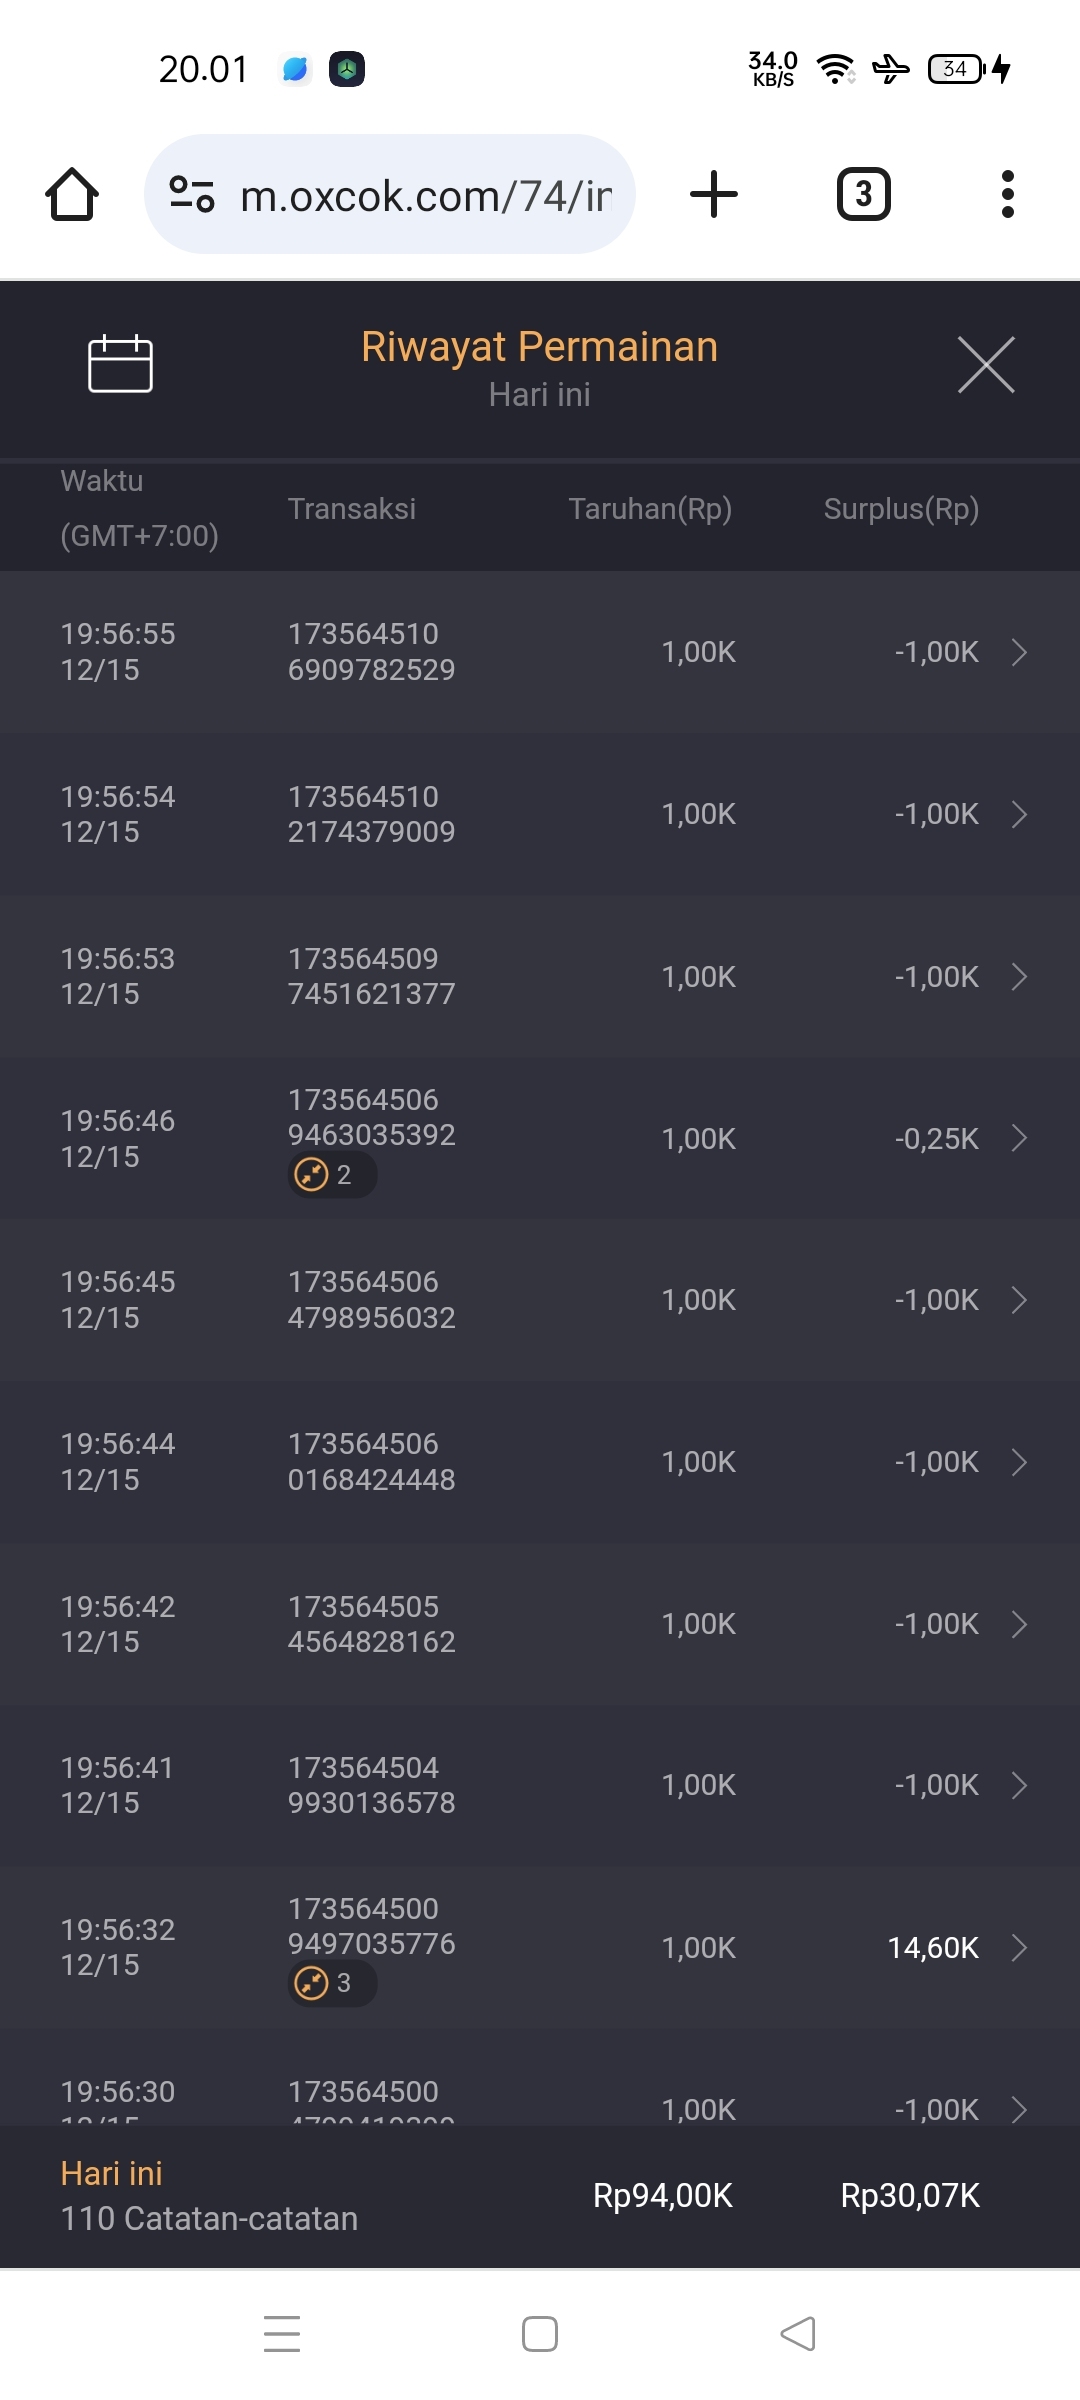Tap the Hari ini summary label
Image resolution: width=1080 pixels, height=2400 pixels.
tap(111, 2173)
